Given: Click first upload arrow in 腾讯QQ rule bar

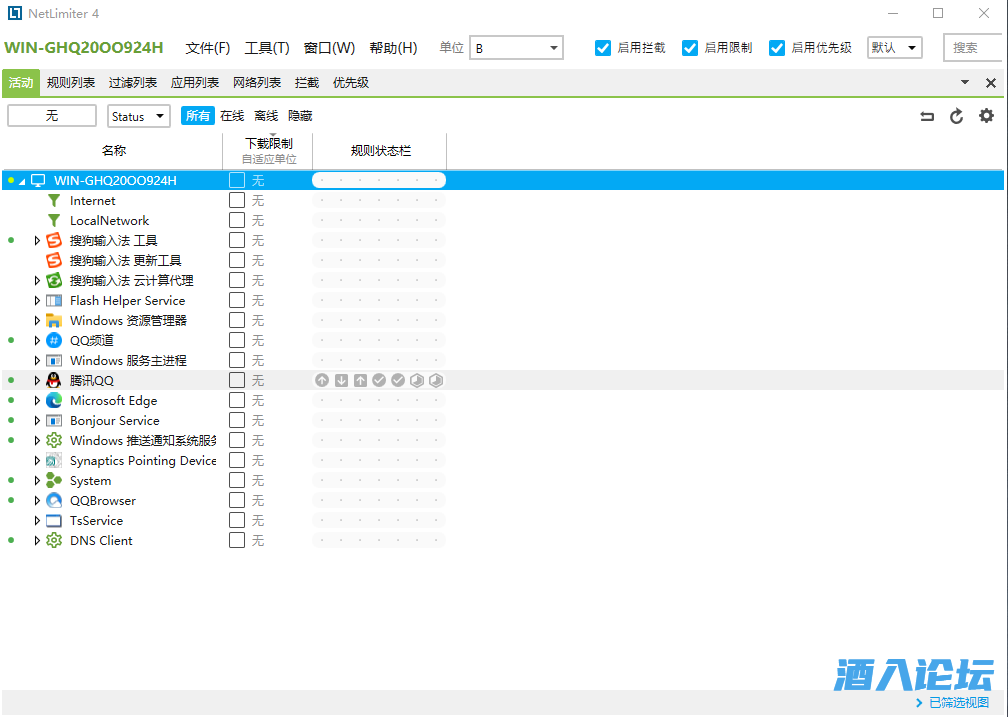Looking at the screenshot, I should 322,380.
